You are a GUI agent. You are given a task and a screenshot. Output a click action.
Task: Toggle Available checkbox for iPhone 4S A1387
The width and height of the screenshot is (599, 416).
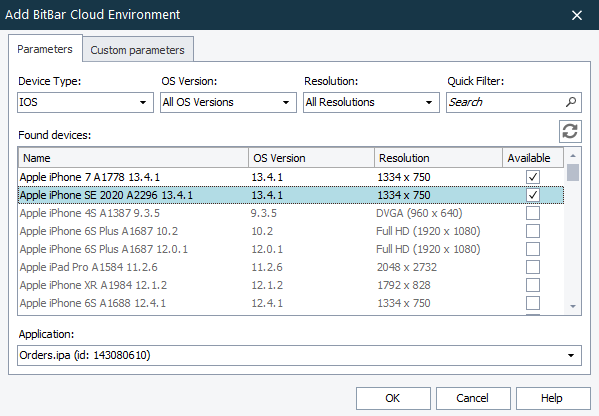pyautogui.click(x=533, y=213)
